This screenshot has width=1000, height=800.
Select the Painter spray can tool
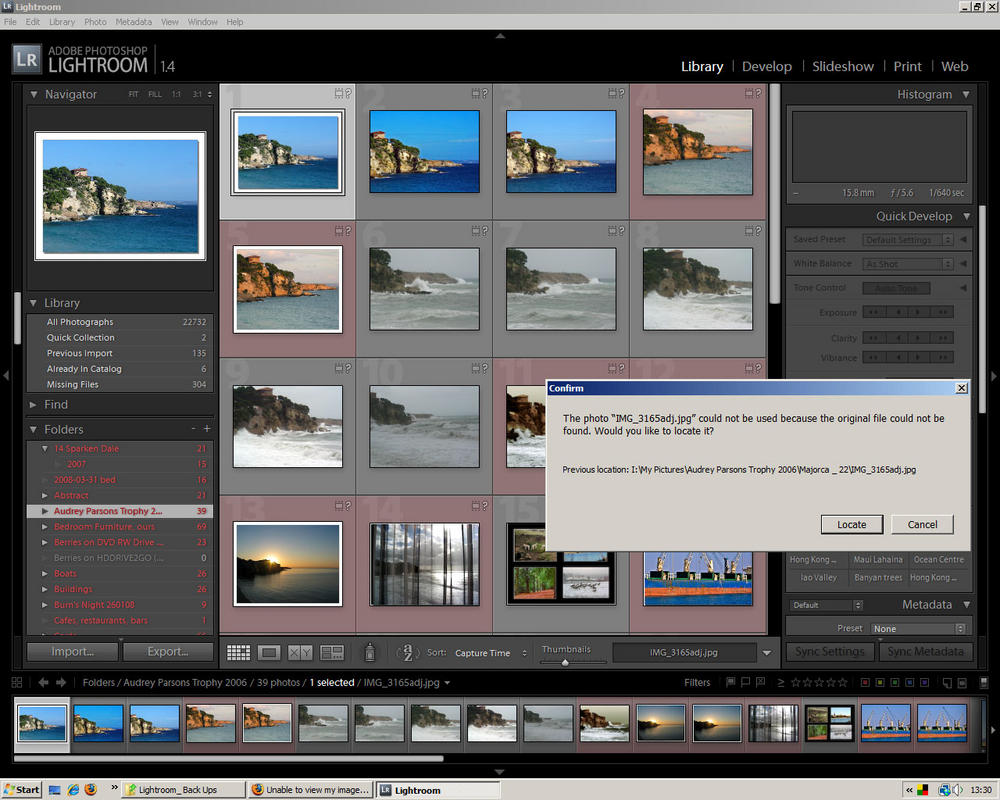click(x=369, y=653)
